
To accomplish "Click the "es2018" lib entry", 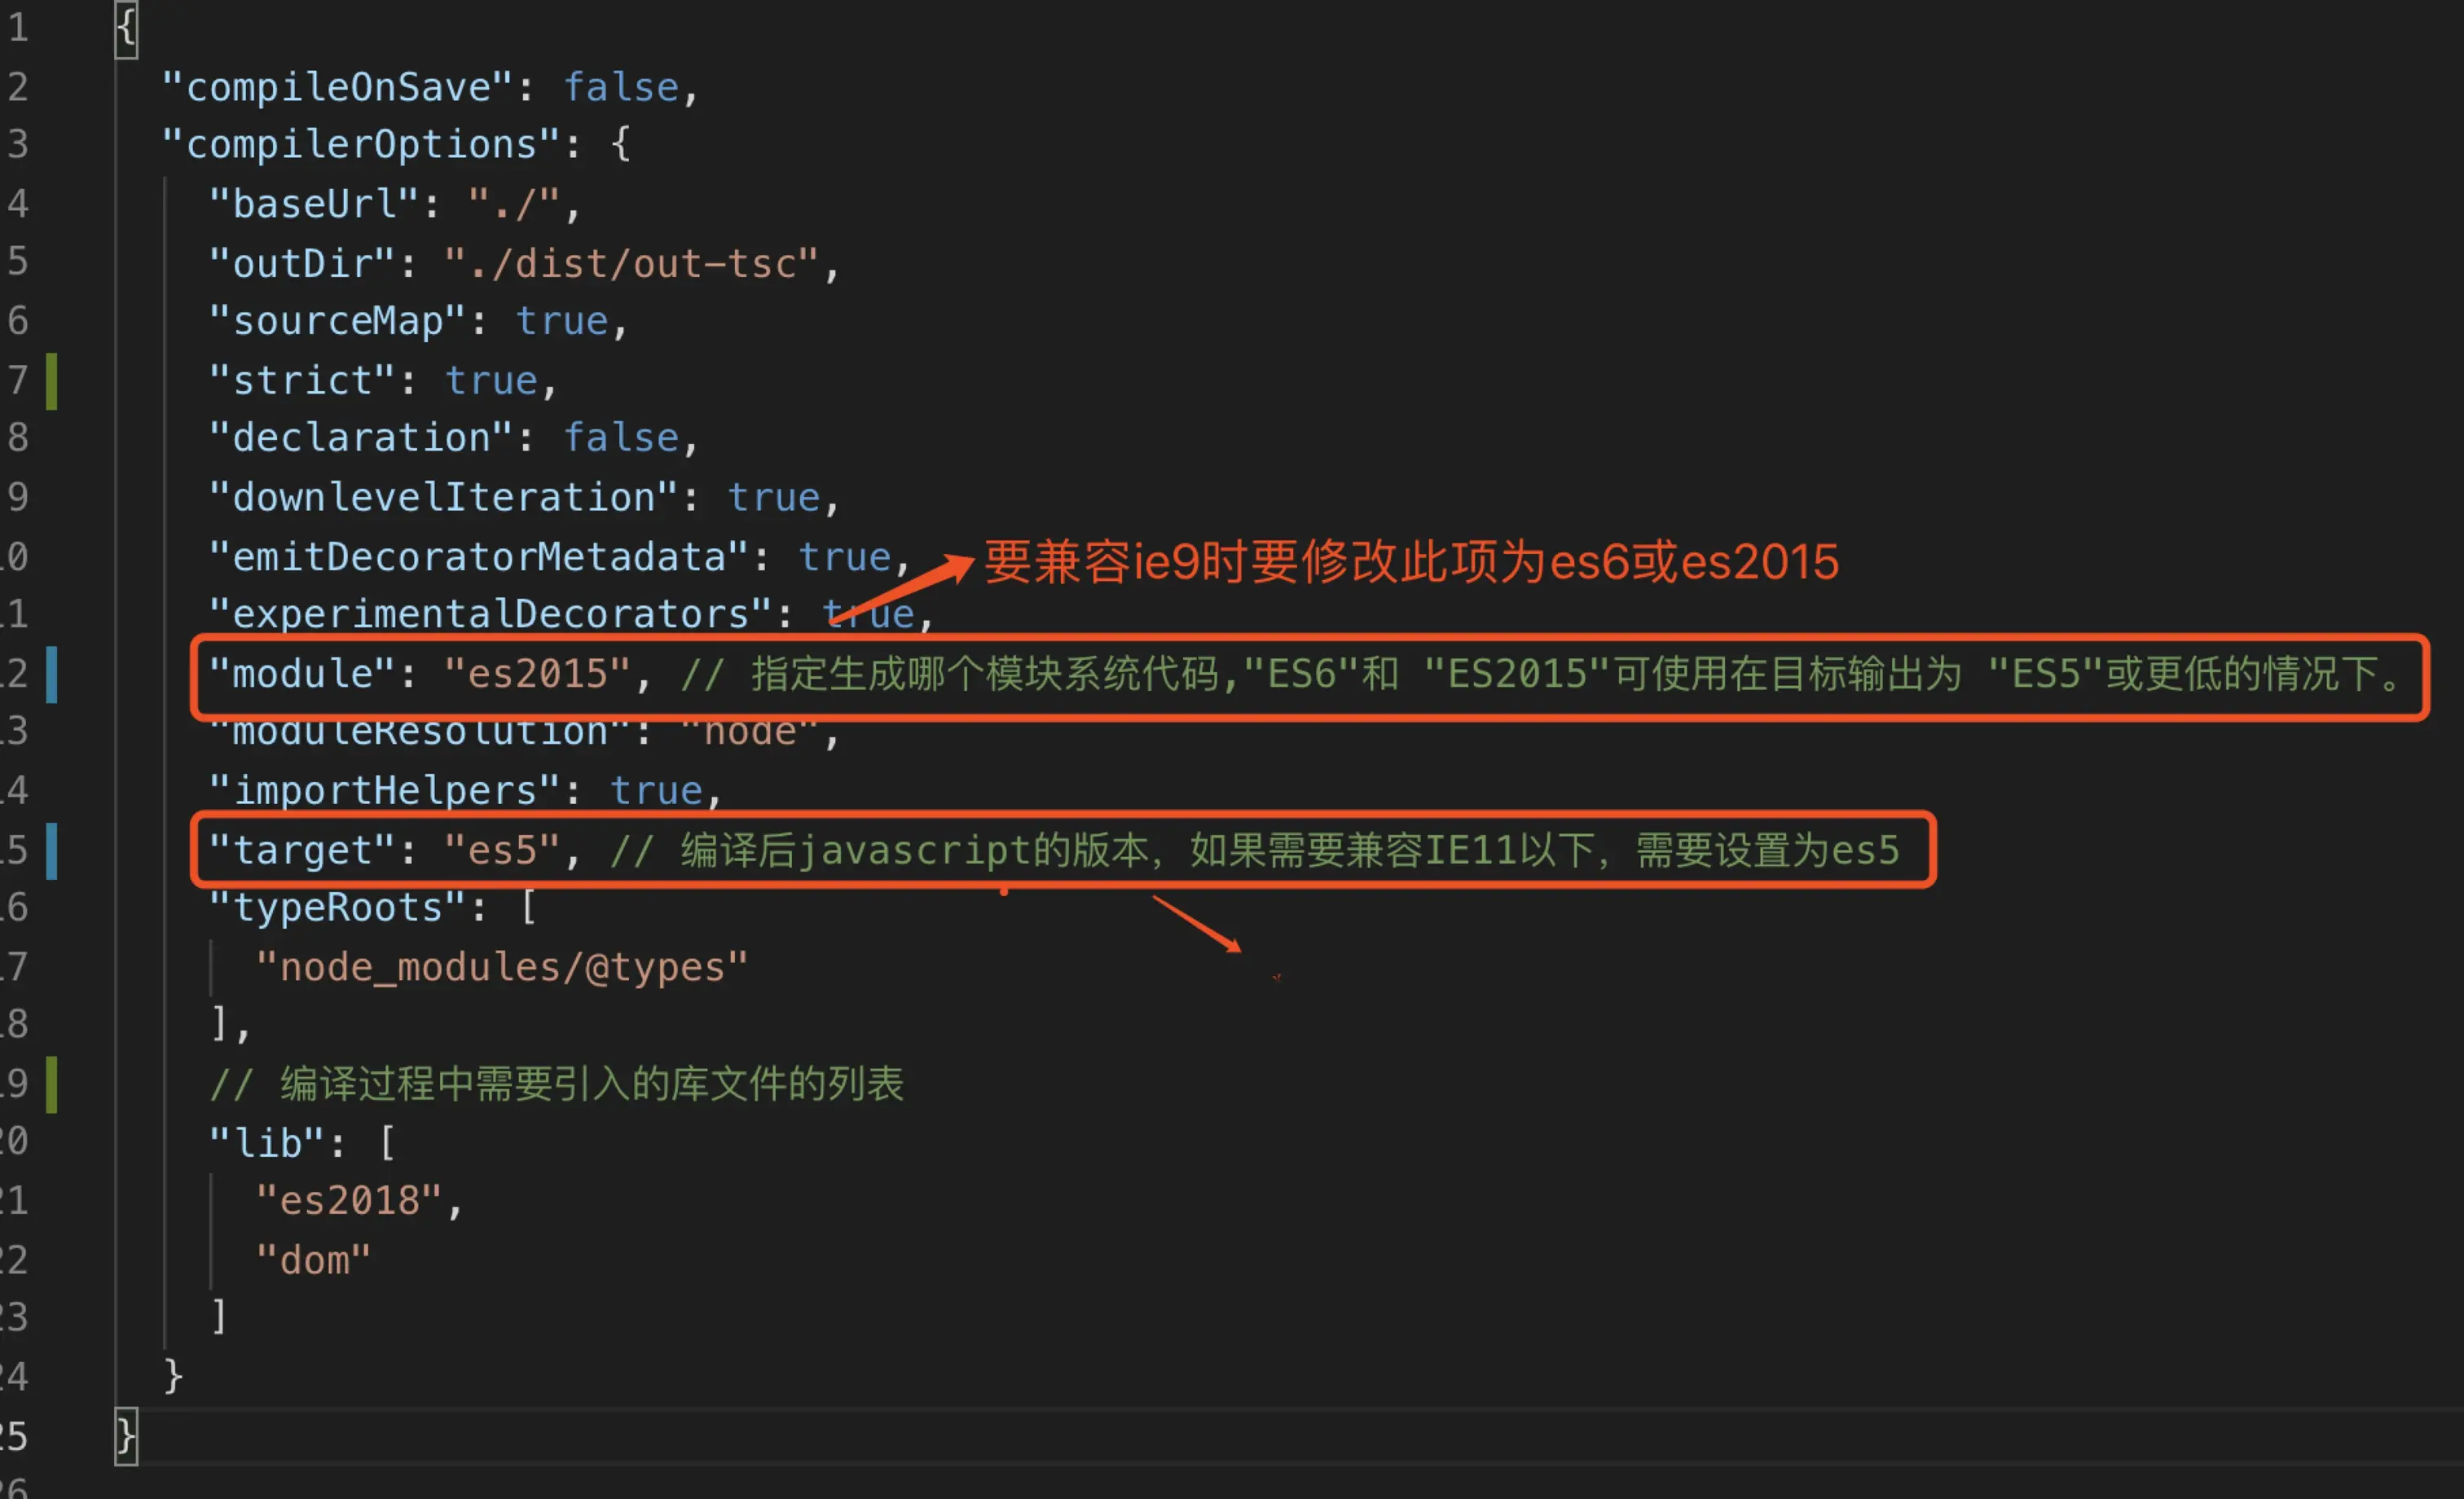I will 349,1200.
